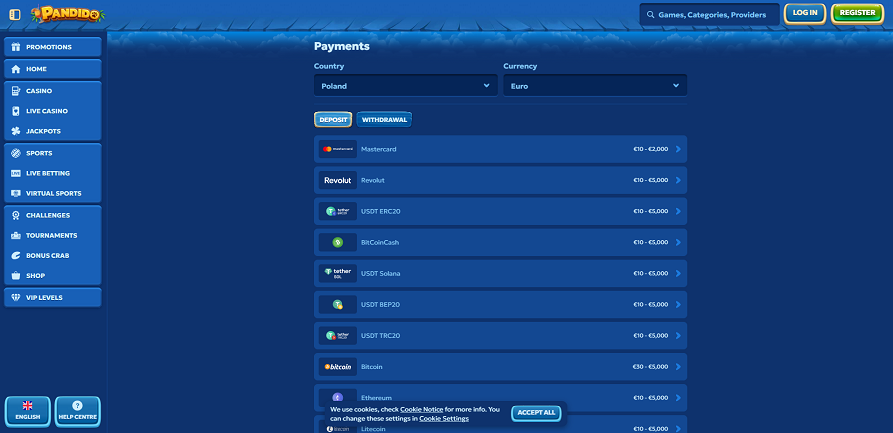Click the green Register button

857,13
